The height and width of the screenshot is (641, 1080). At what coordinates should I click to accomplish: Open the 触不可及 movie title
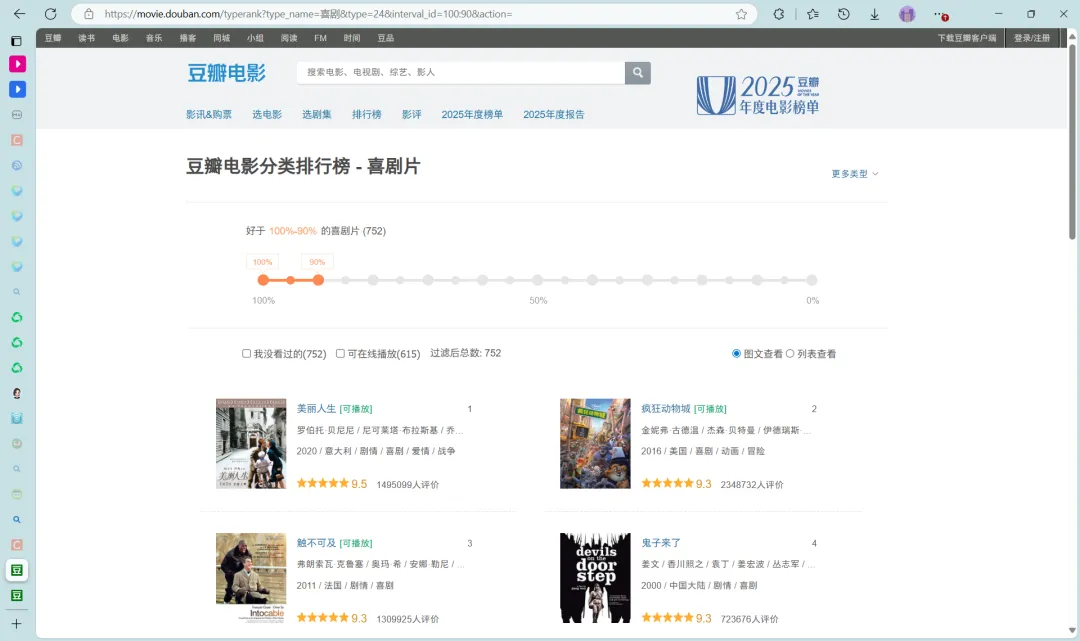pyautogui.click(x=316, y=543)
